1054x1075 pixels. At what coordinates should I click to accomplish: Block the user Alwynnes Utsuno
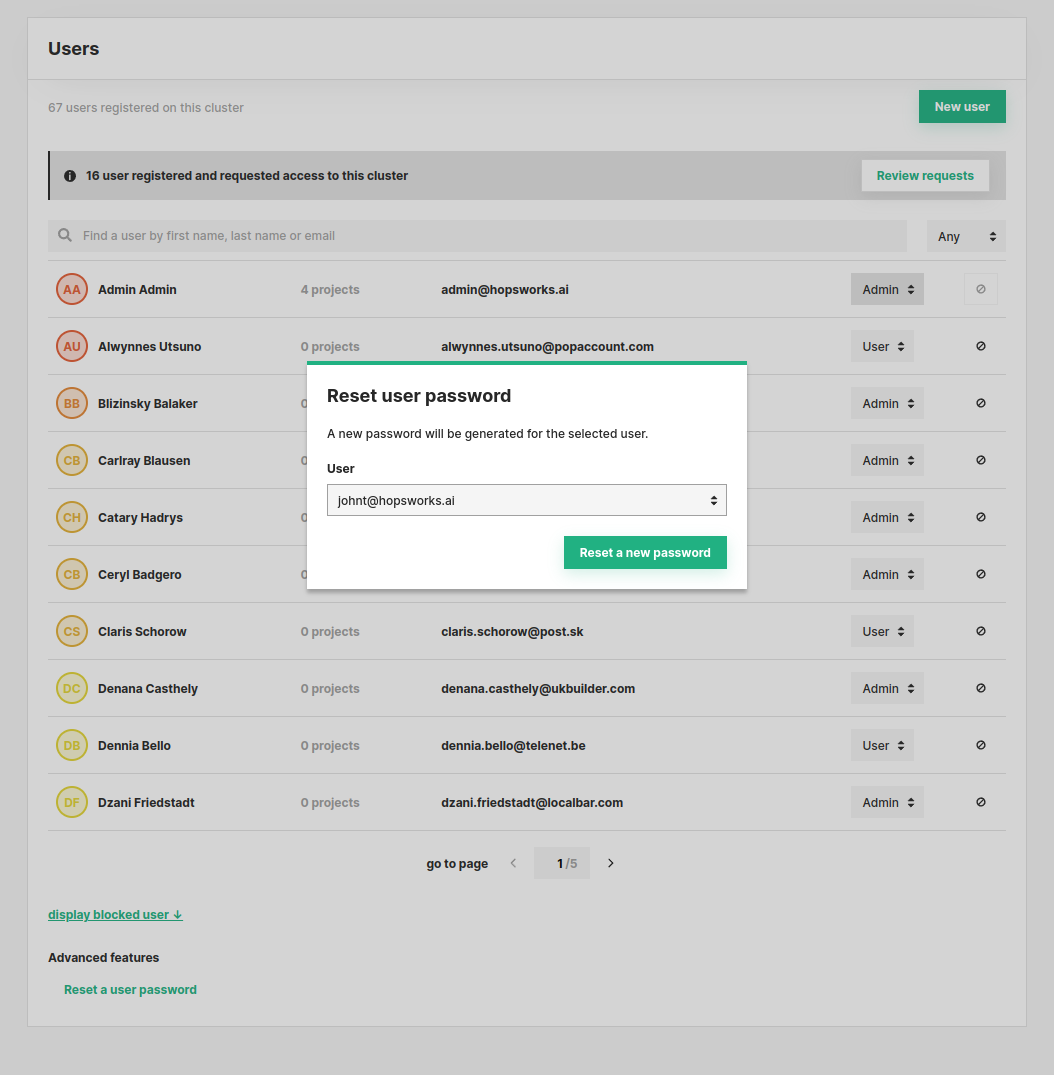pos(980,346)
